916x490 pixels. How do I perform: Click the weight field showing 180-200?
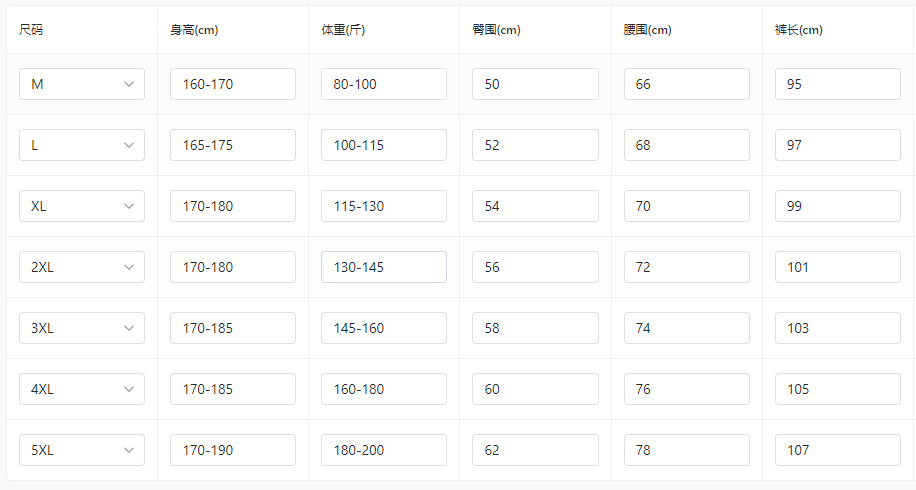pyautogui.click(x=384, y=450)
